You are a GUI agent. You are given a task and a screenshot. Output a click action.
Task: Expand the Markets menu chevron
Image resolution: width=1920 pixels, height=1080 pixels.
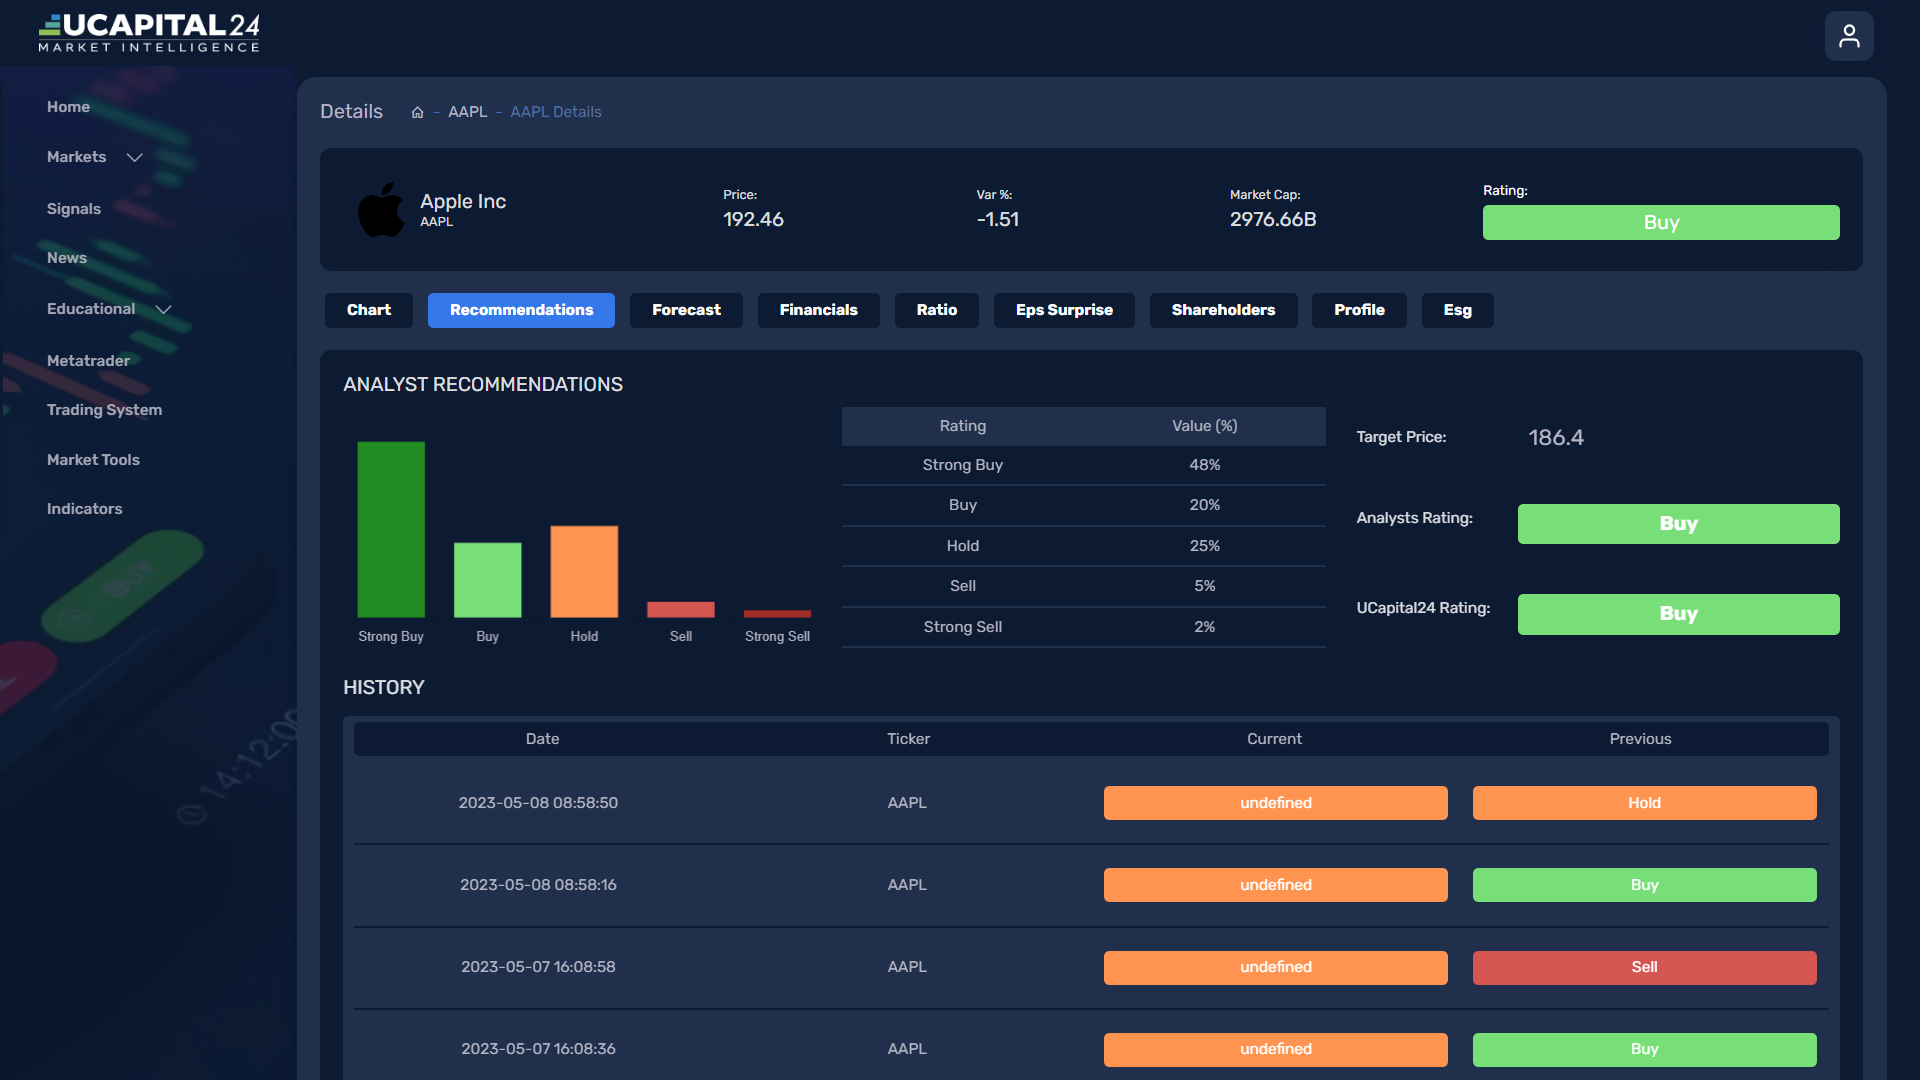pyautogui.click(x=135, y=158)
